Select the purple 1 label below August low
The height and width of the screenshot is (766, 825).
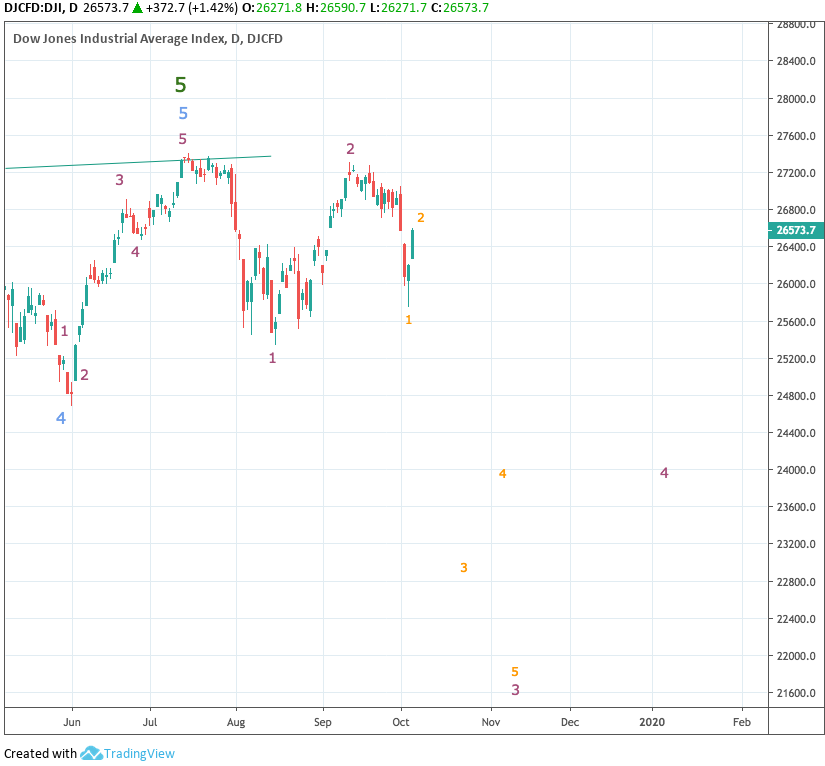pos(273,358)
